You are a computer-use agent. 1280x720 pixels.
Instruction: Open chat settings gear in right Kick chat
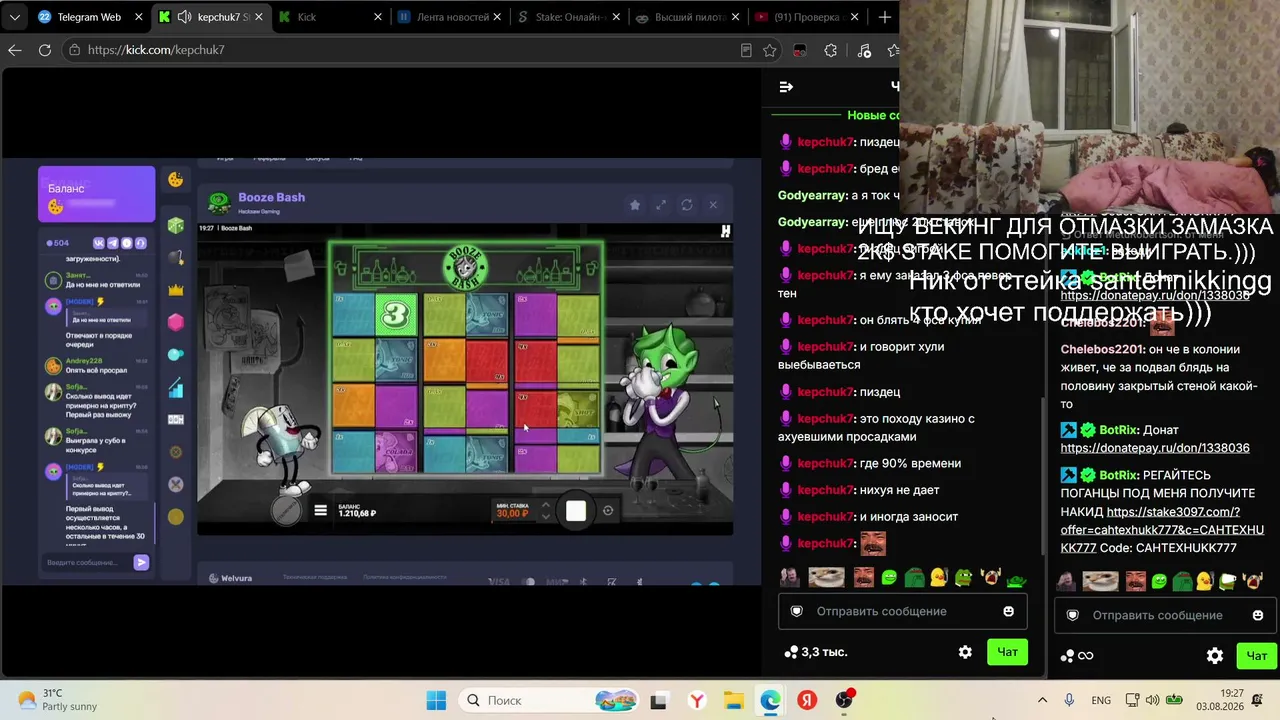(x=1215, y=656)
